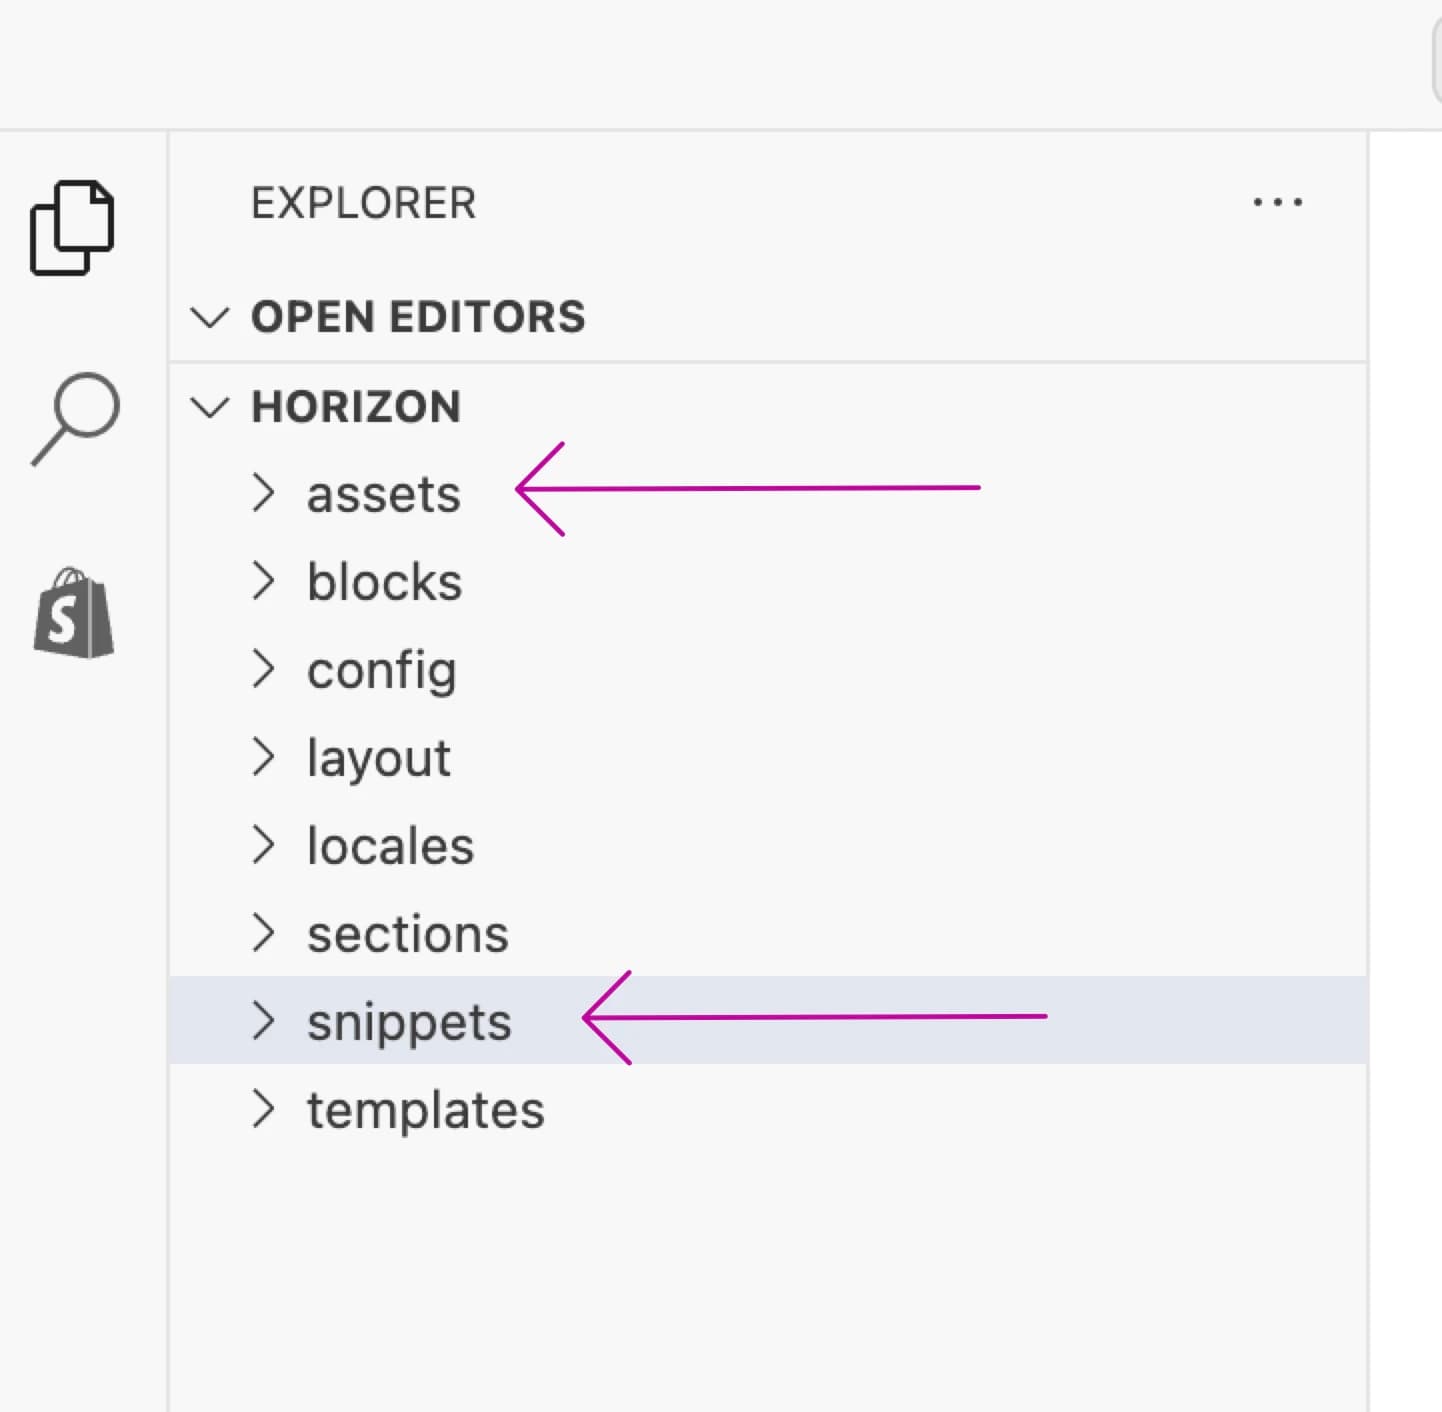Click the templates folder chevron icon
The width and height of the screenshot is (1442, 1412).
(x=264, y=1109)
